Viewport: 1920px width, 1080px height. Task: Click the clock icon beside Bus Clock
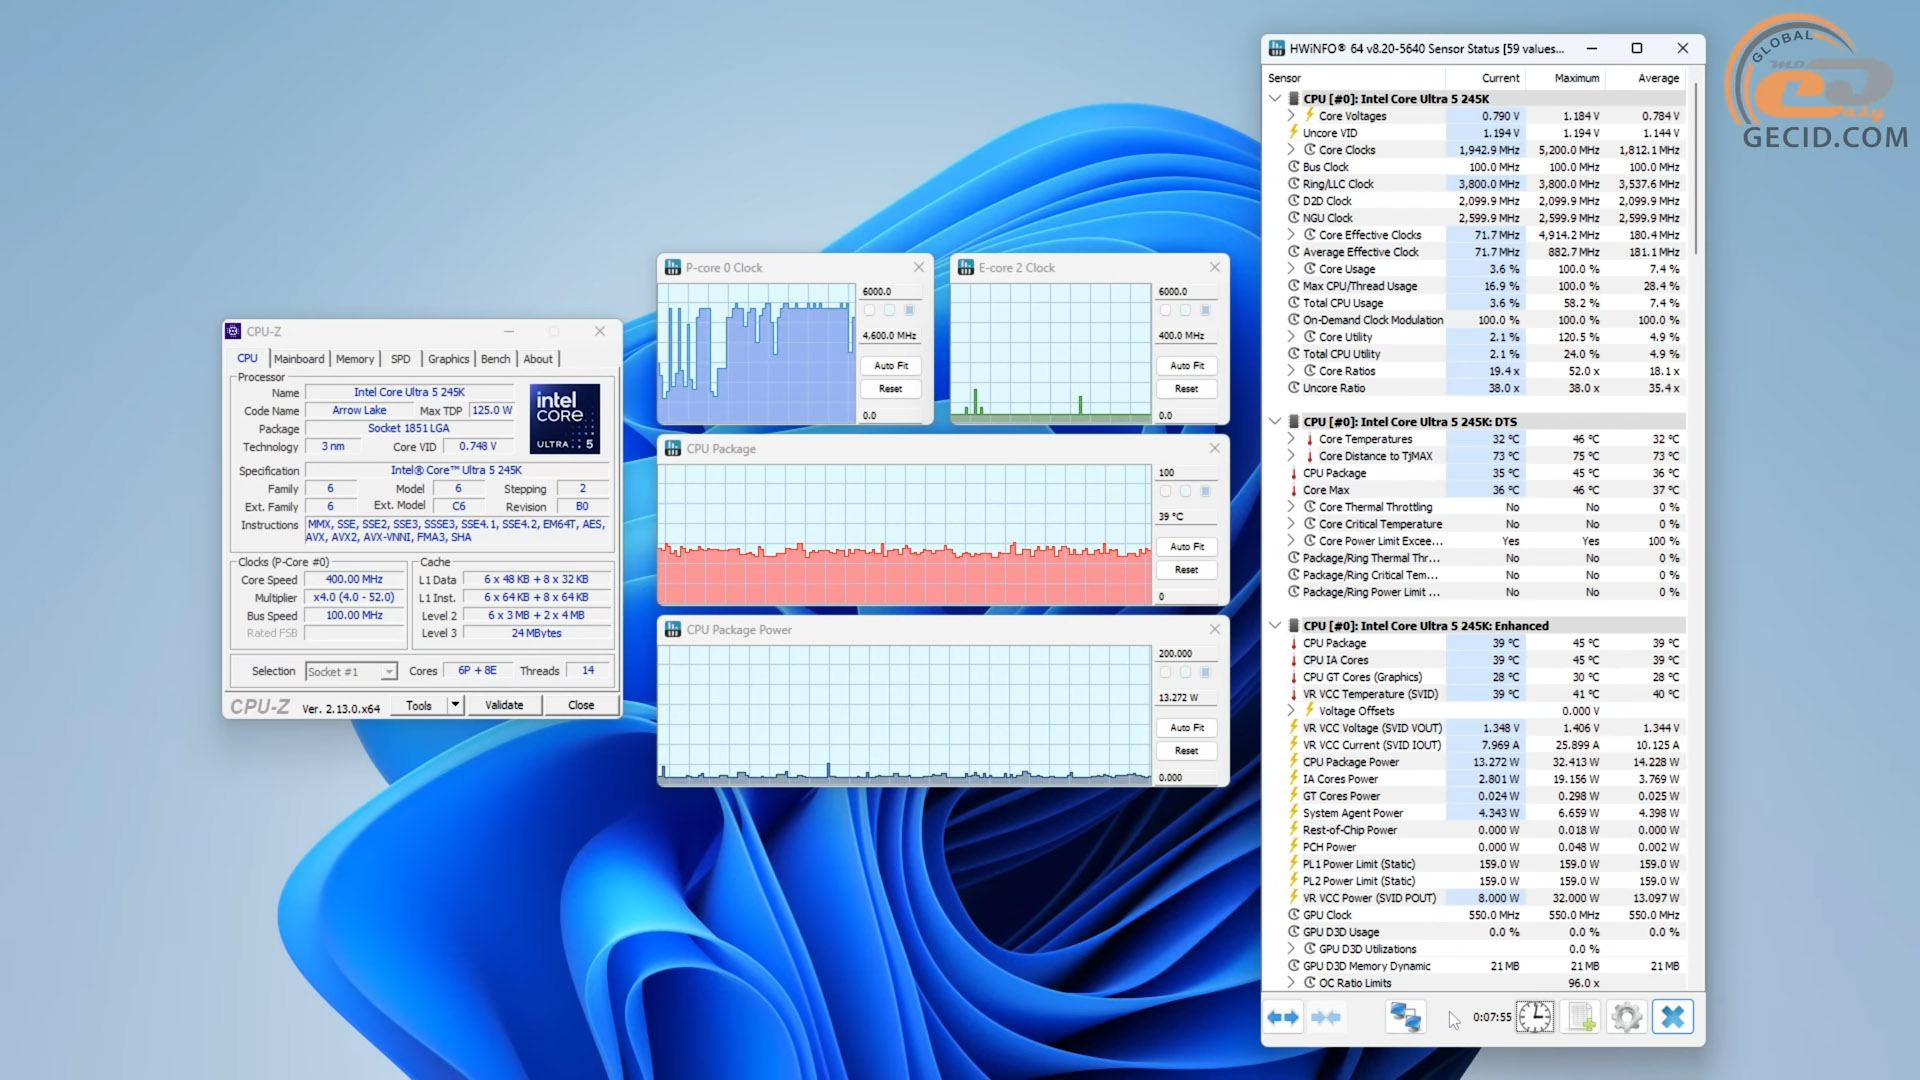point(1293,167)
